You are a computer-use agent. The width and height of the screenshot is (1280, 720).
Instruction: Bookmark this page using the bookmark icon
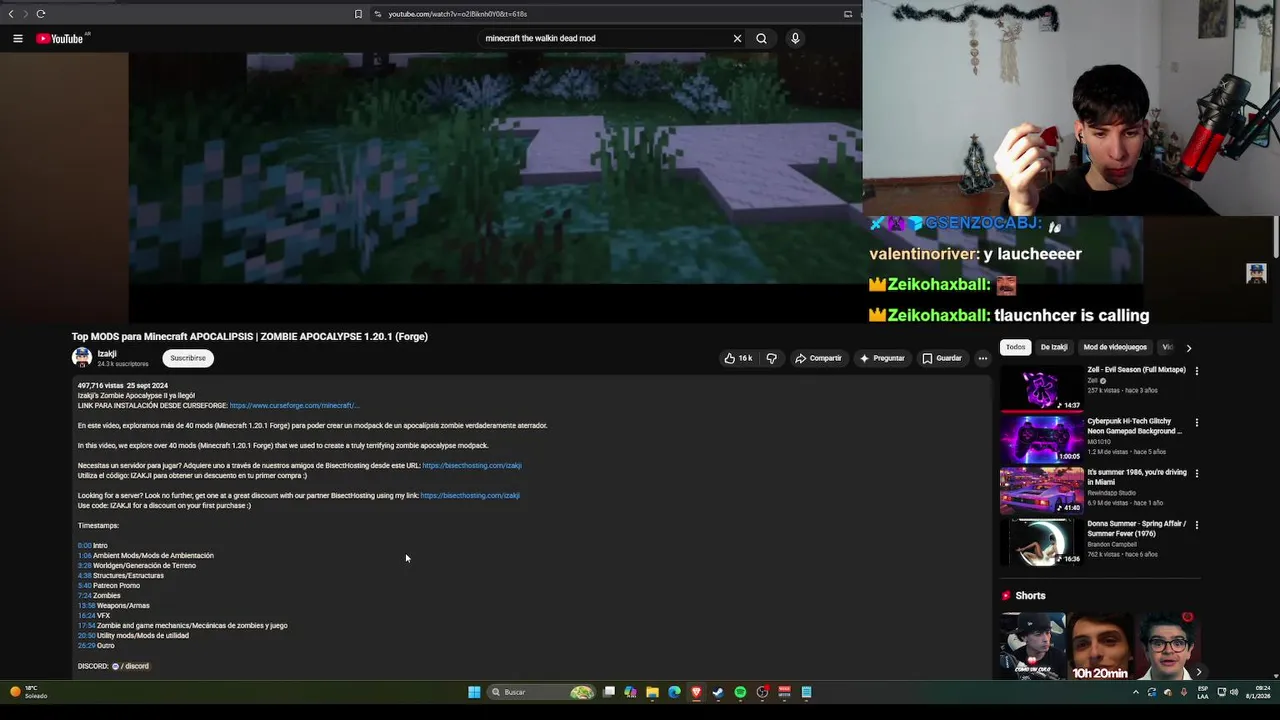click(x=358, y=14)
